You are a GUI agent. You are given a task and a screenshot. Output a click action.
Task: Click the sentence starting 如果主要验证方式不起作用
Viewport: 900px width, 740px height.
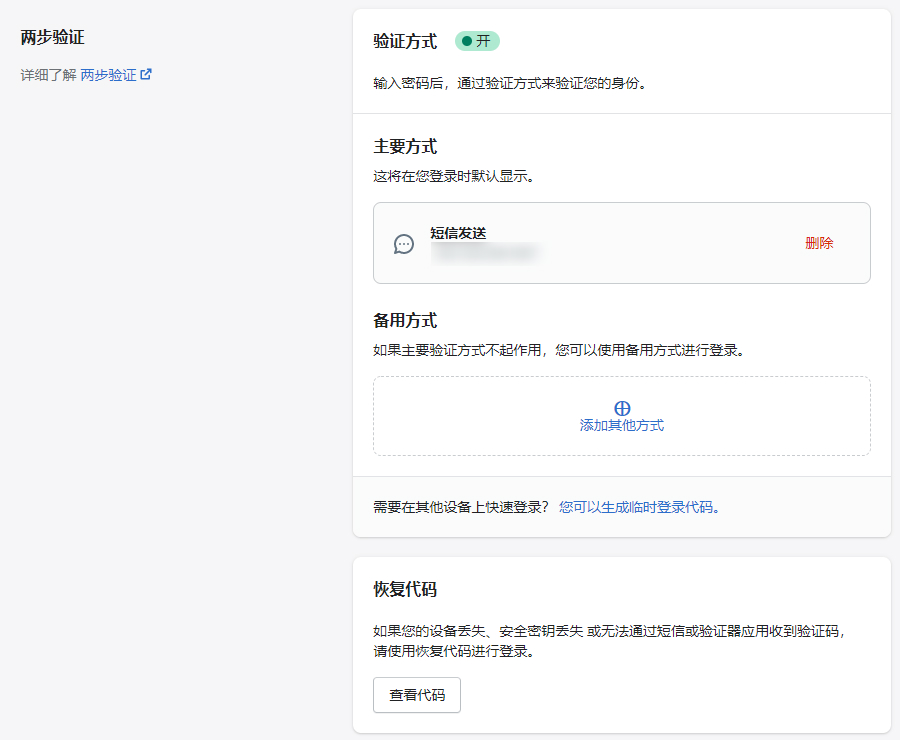[560, 350]
